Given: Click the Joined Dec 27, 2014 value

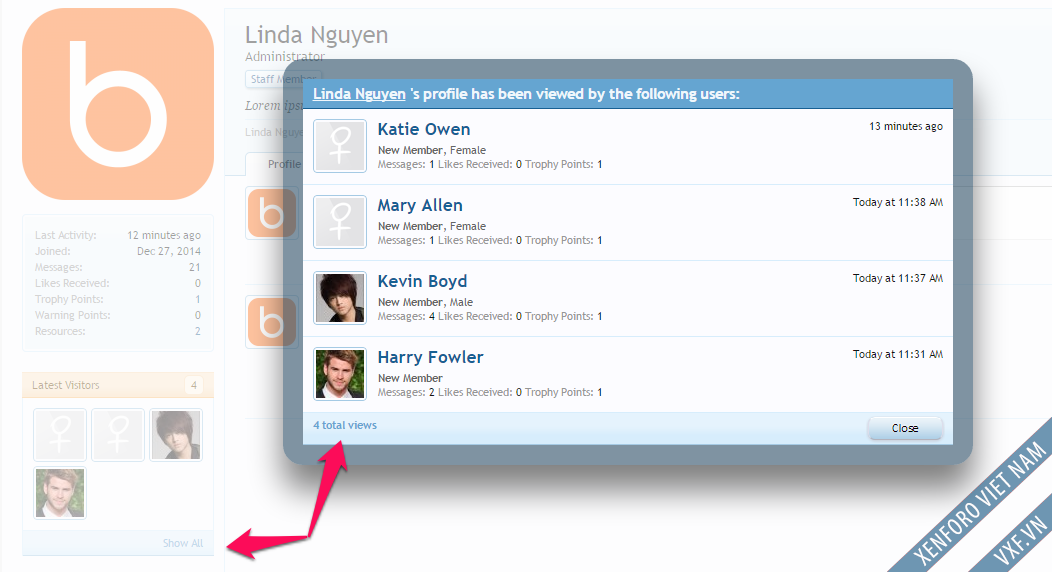Looking at the screenshot, I should [x=168, y=251].
